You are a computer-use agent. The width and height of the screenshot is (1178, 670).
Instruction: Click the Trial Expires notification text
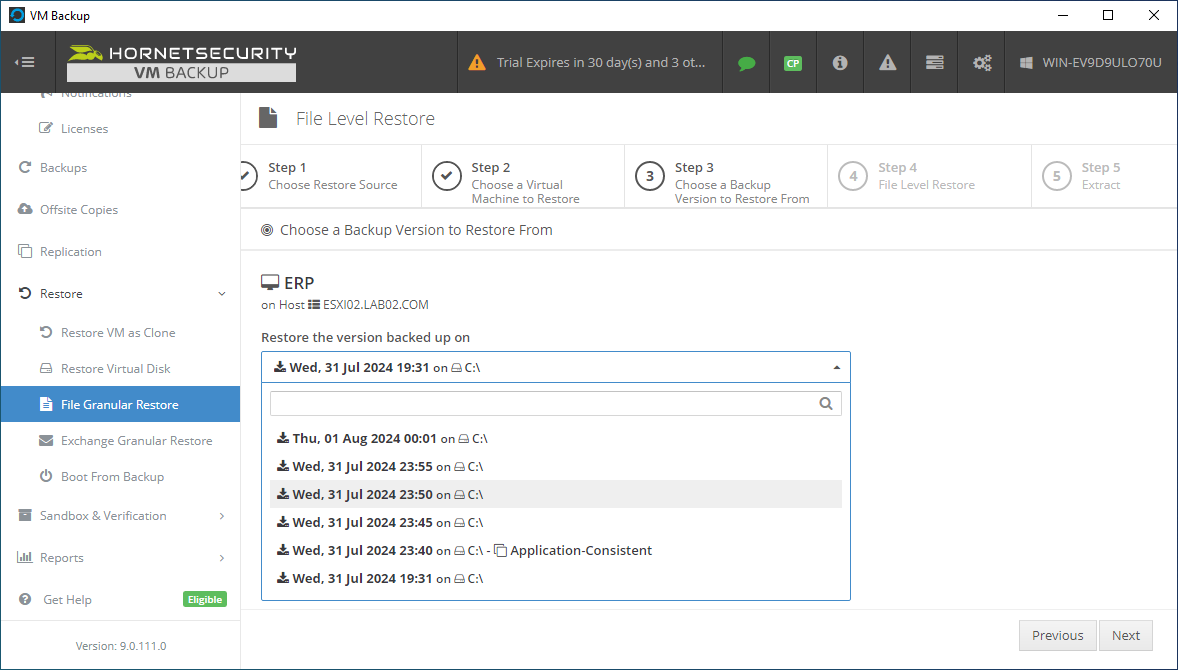601,62
